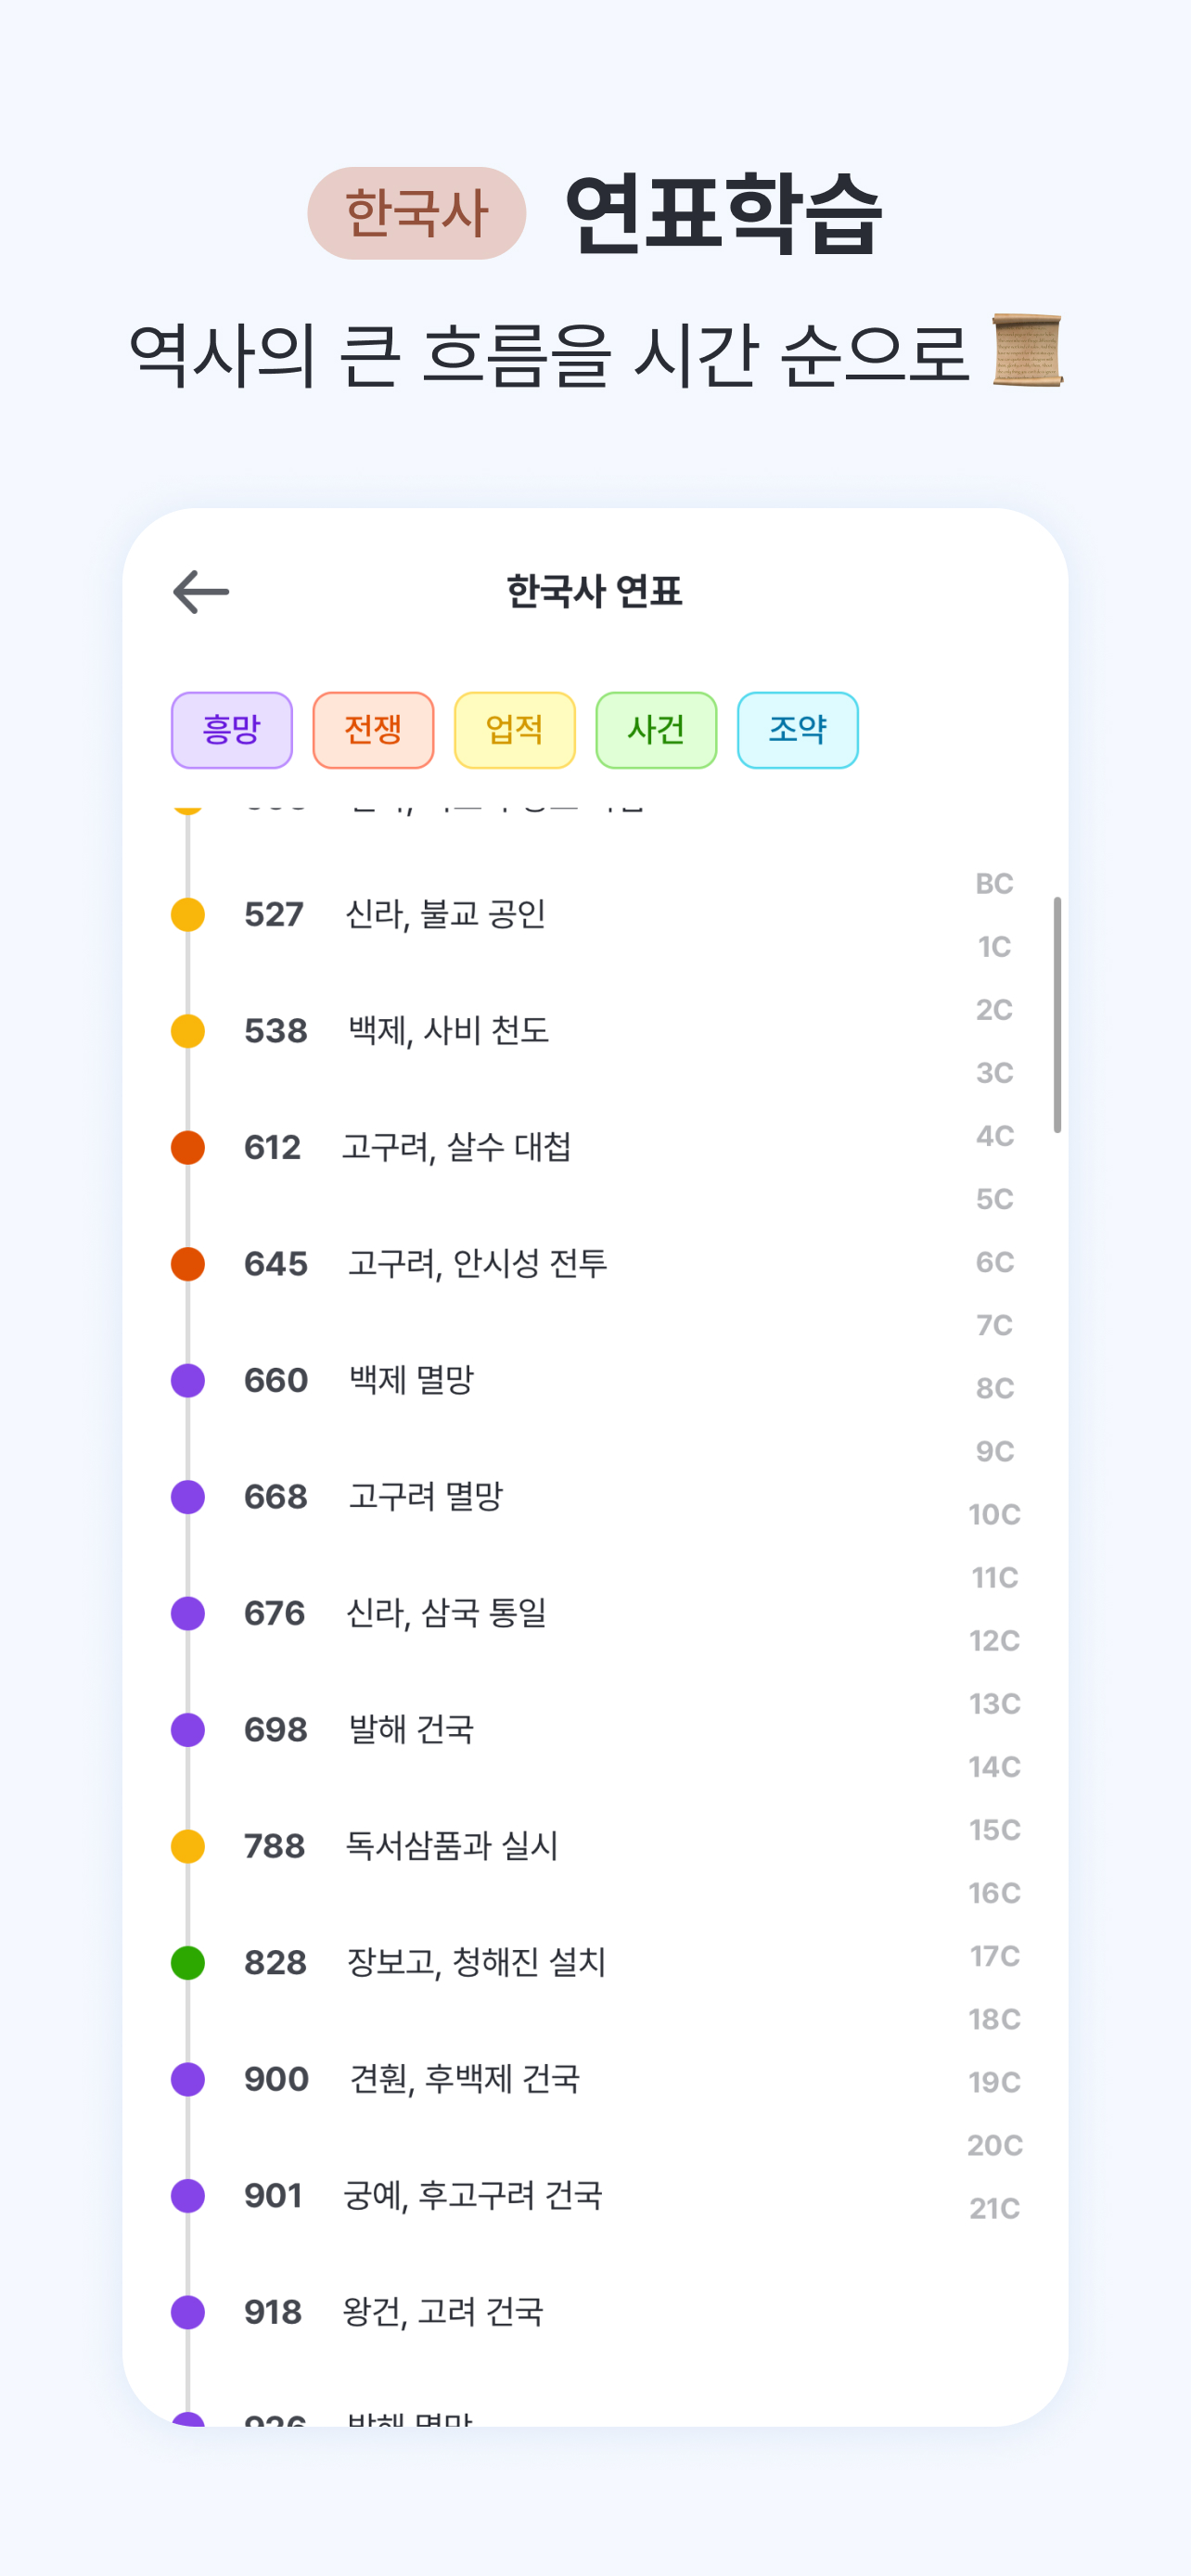This screenshot has width=1191, height=2576.
Task: Click the purple dot beside 660
Action: [x=188, y=1380]
